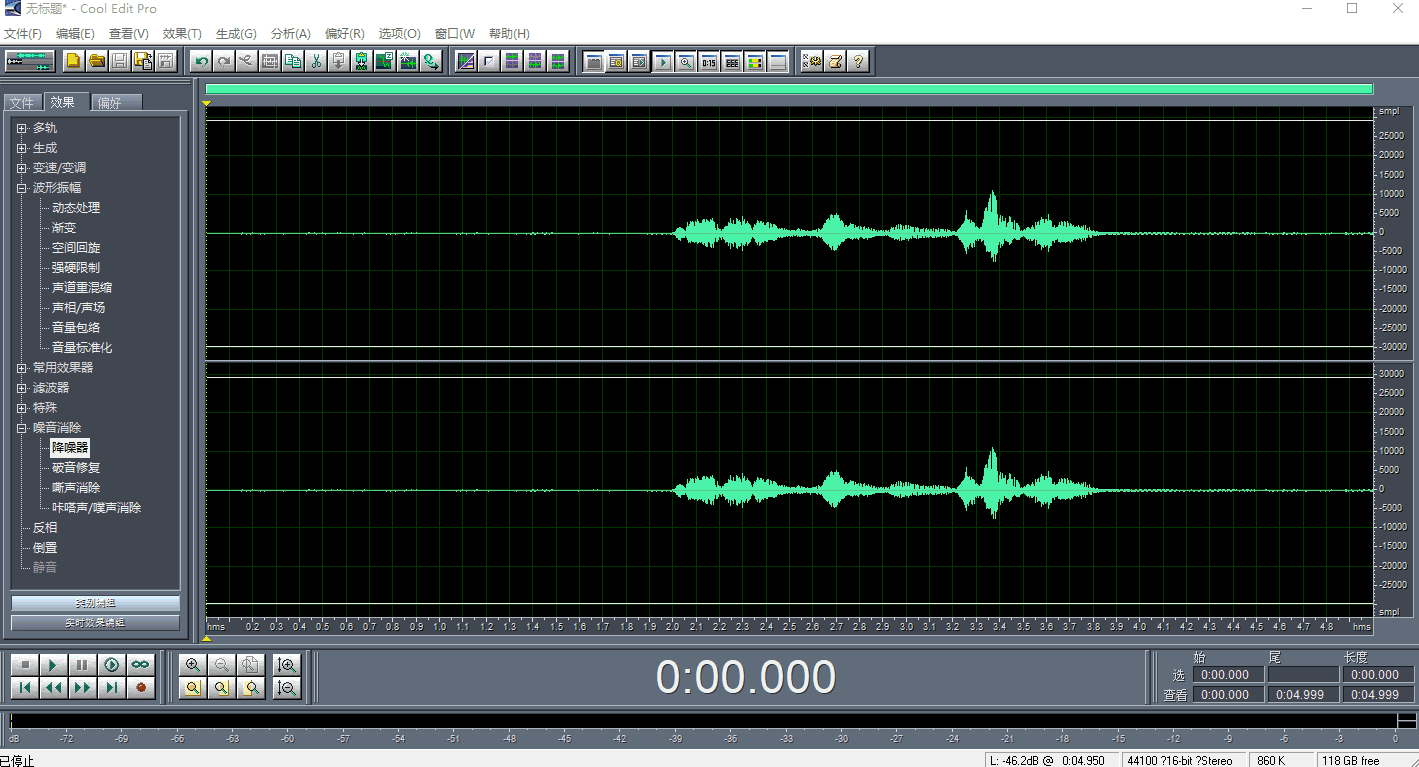Screen dimensions: 1419x767
Task: Start playback with the play button
Action: (x=54, y=664)
